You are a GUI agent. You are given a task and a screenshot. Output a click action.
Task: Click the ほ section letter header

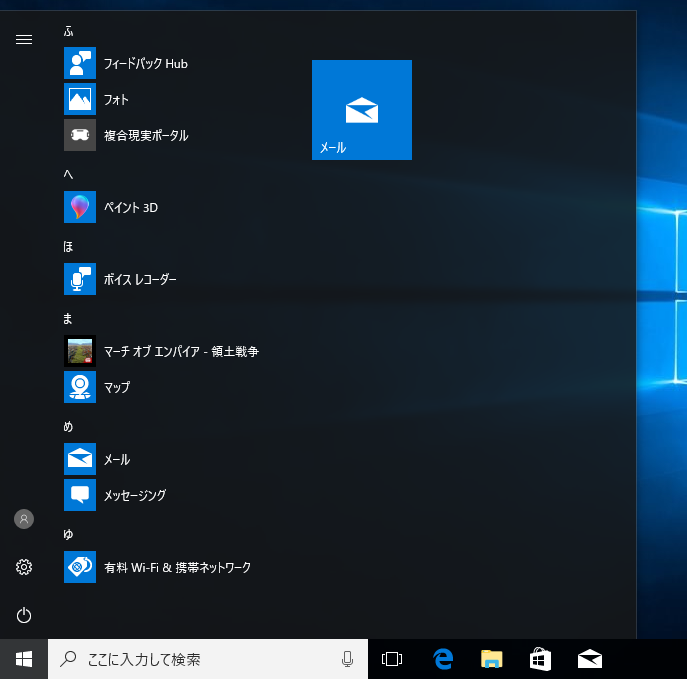(68, 247)
